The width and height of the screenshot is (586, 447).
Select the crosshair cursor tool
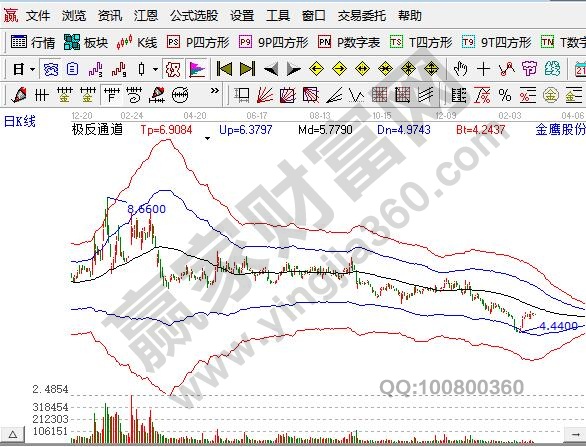(483, 69)
